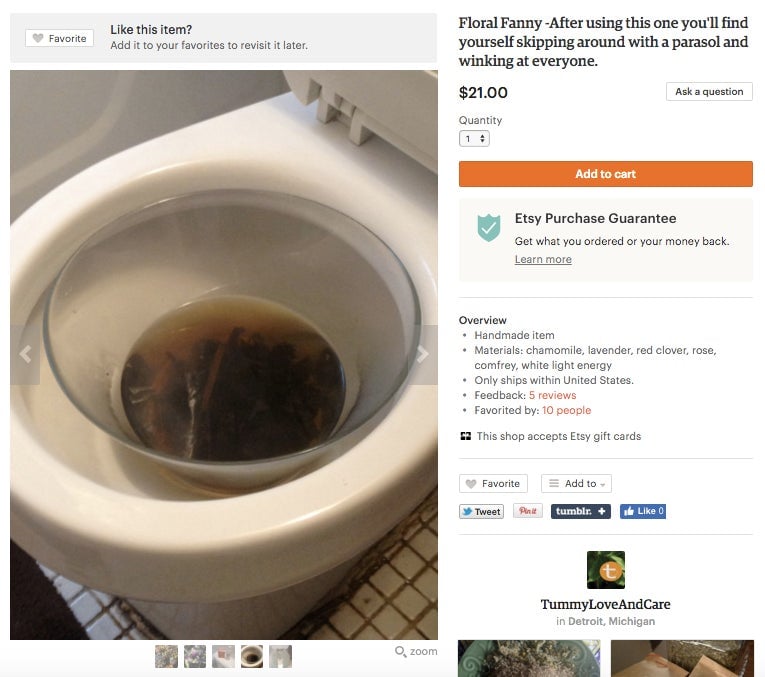Select the fourth photo thumbnail
Image resolution: width=765 pixels, height=677 pixels.
click(x=252, y=656)
